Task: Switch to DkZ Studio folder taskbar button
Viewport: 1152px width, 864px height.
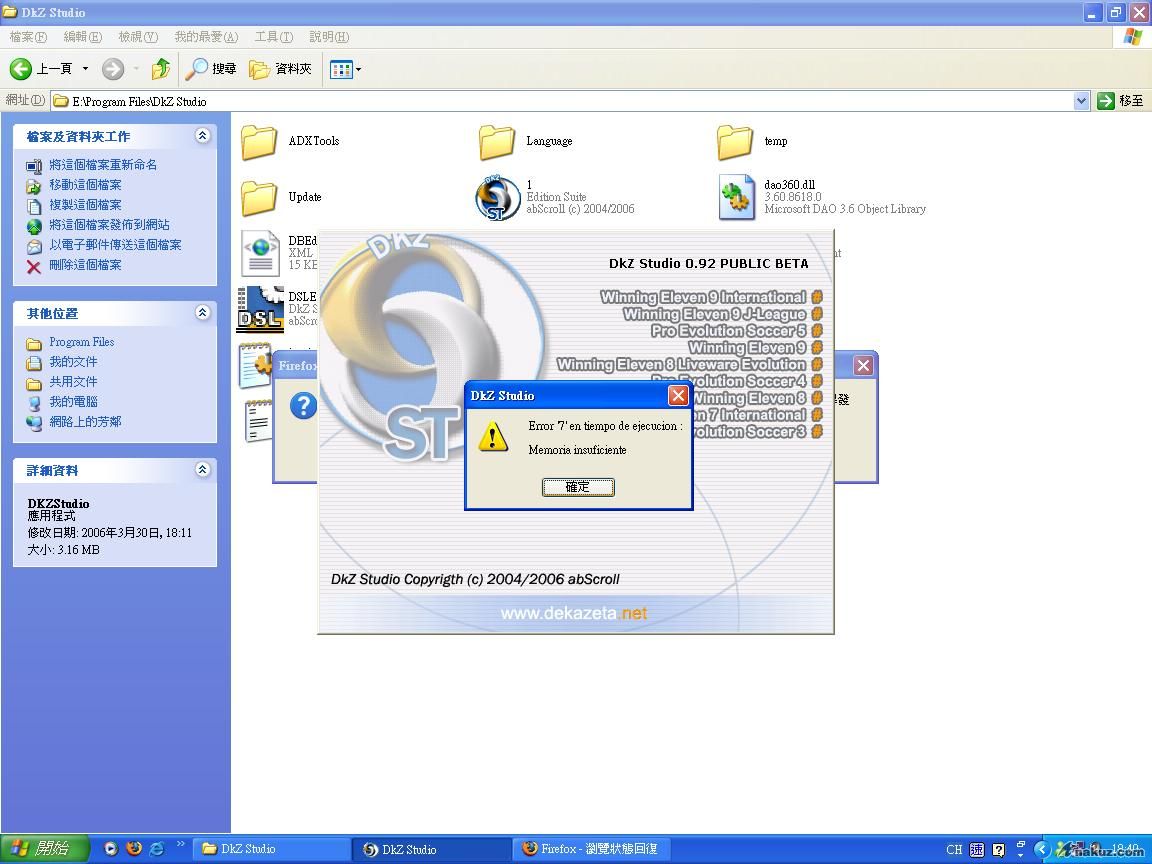Action: 271,849
